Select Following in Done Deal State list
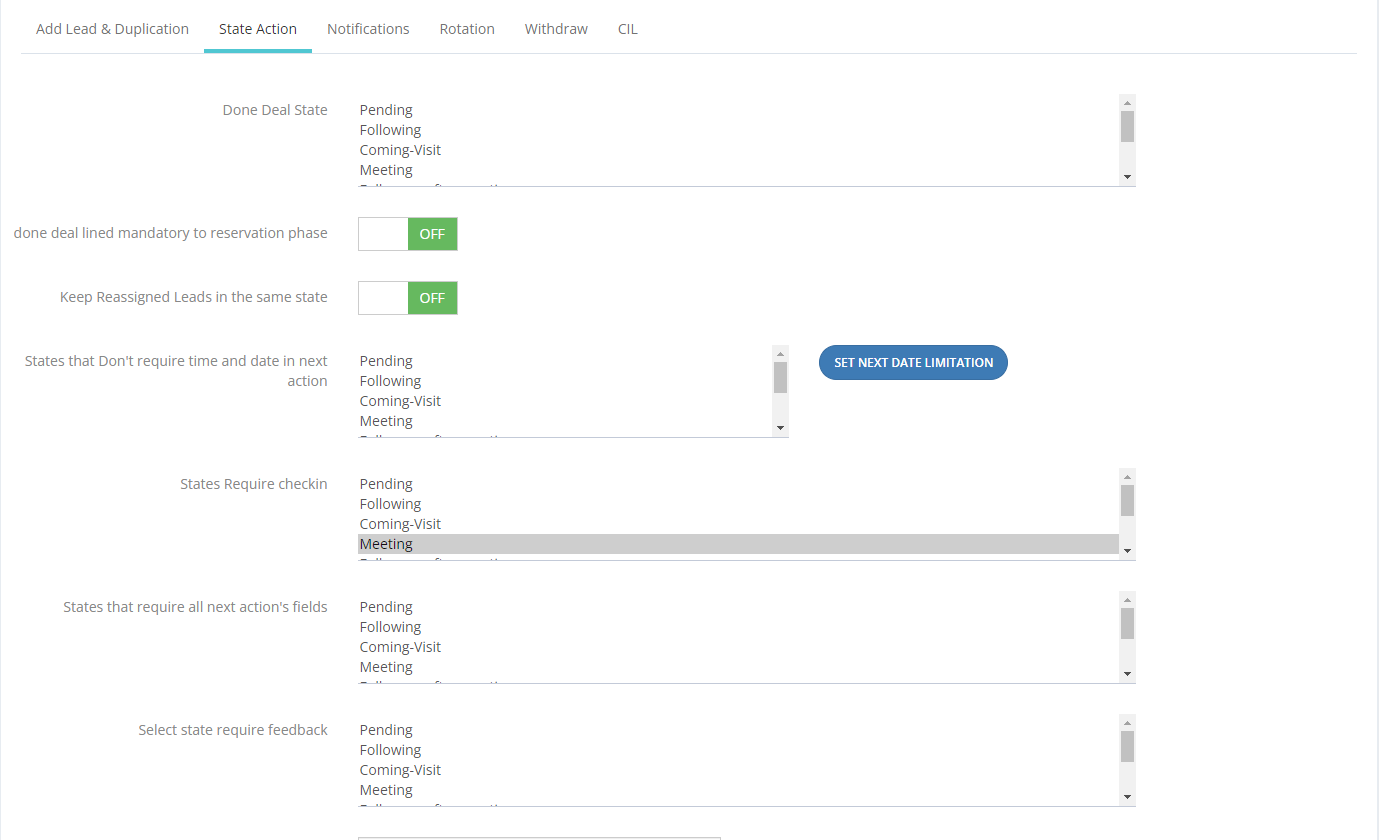1379x840 pixels. tap(738, 130)
